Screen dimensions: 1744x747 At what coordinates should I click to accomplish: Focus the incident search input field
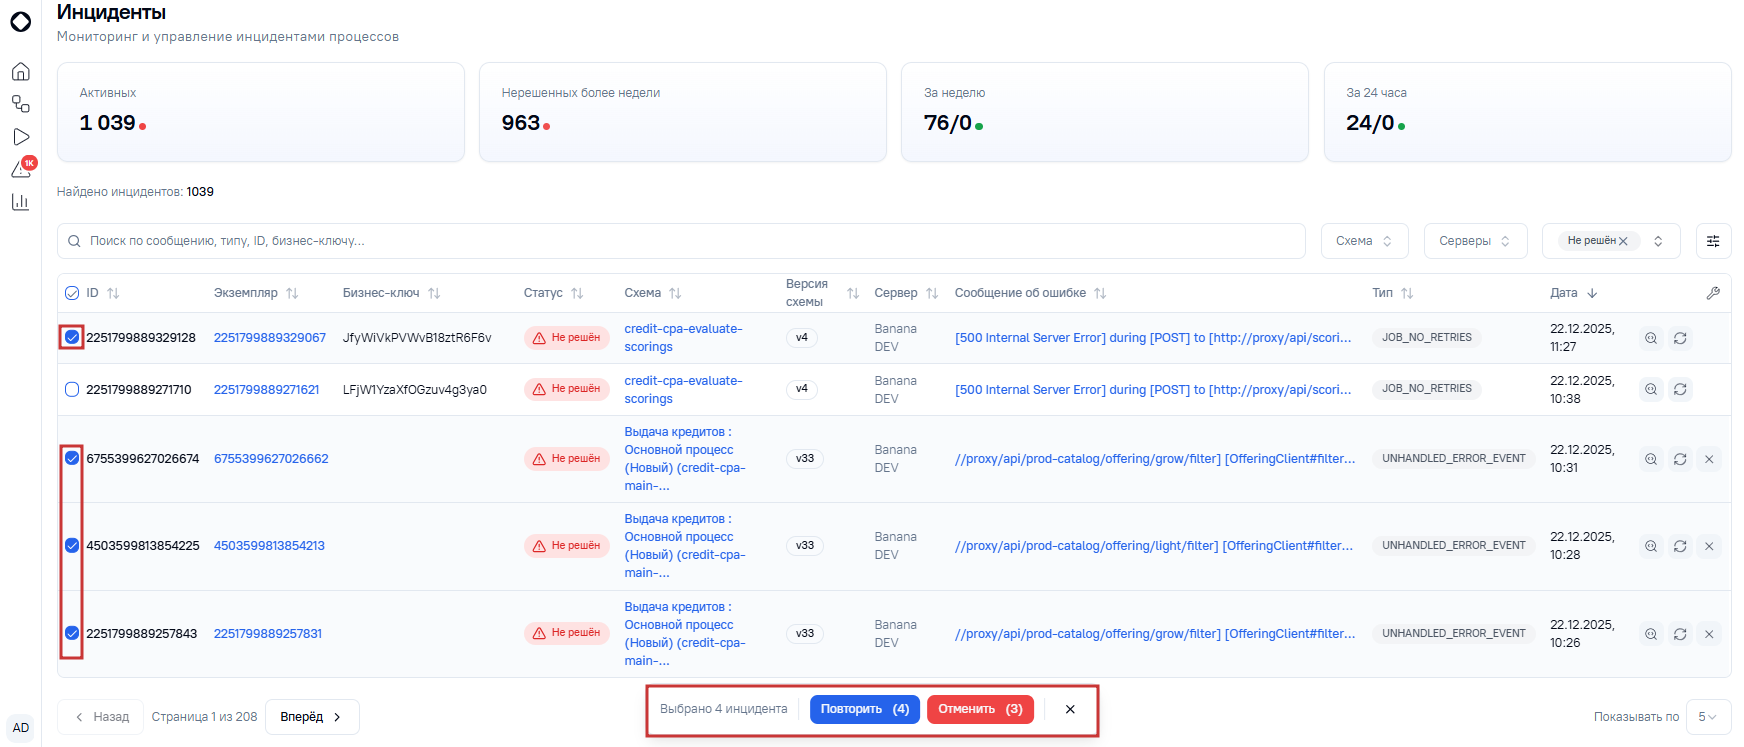click(681, 241)
